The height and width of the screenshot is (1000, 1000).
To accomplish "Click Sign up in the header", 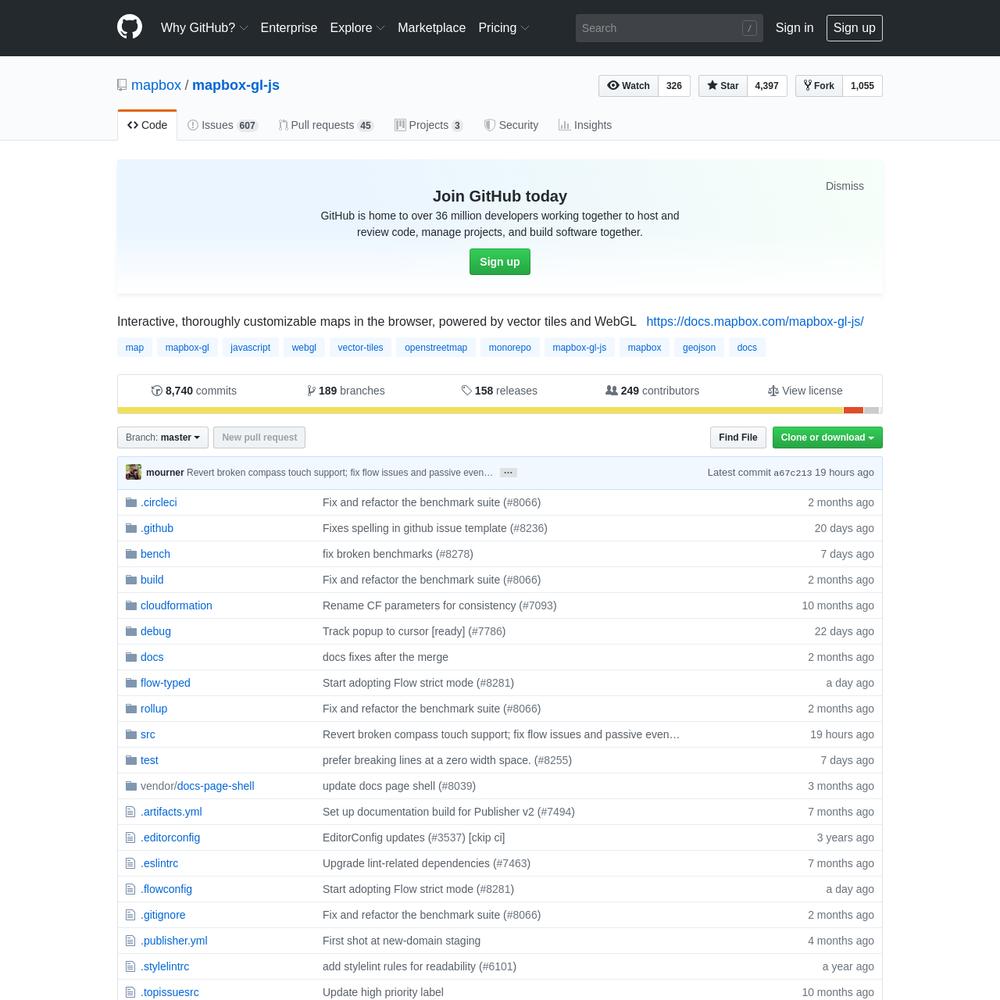I will 854,28.
